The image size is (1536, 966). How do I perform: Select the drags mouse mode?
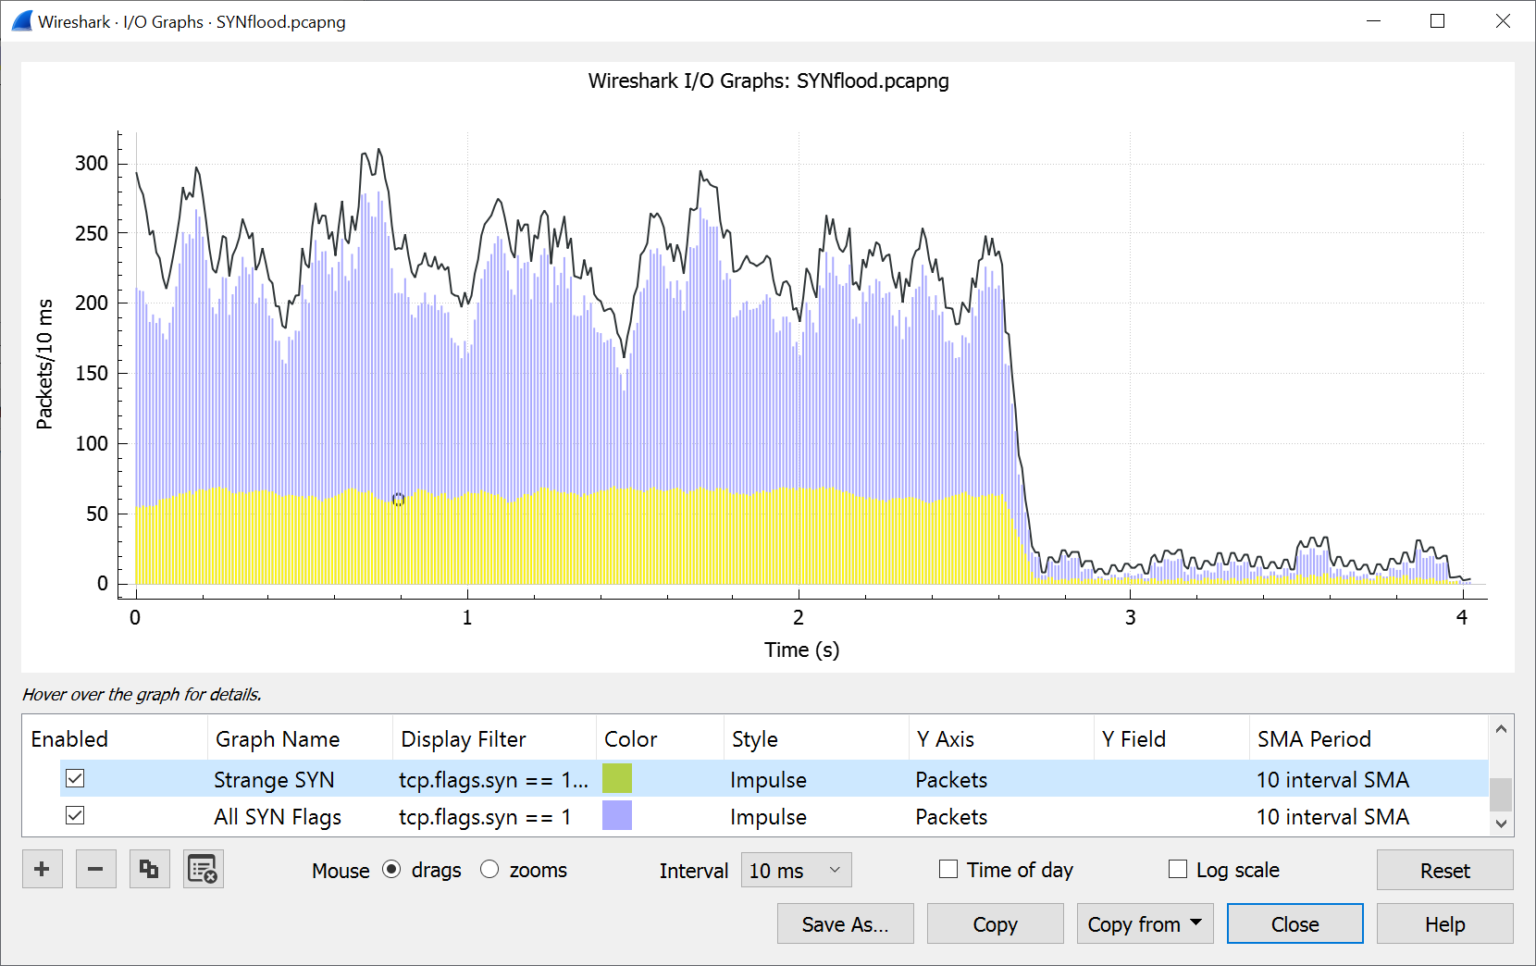click(391, 869)
